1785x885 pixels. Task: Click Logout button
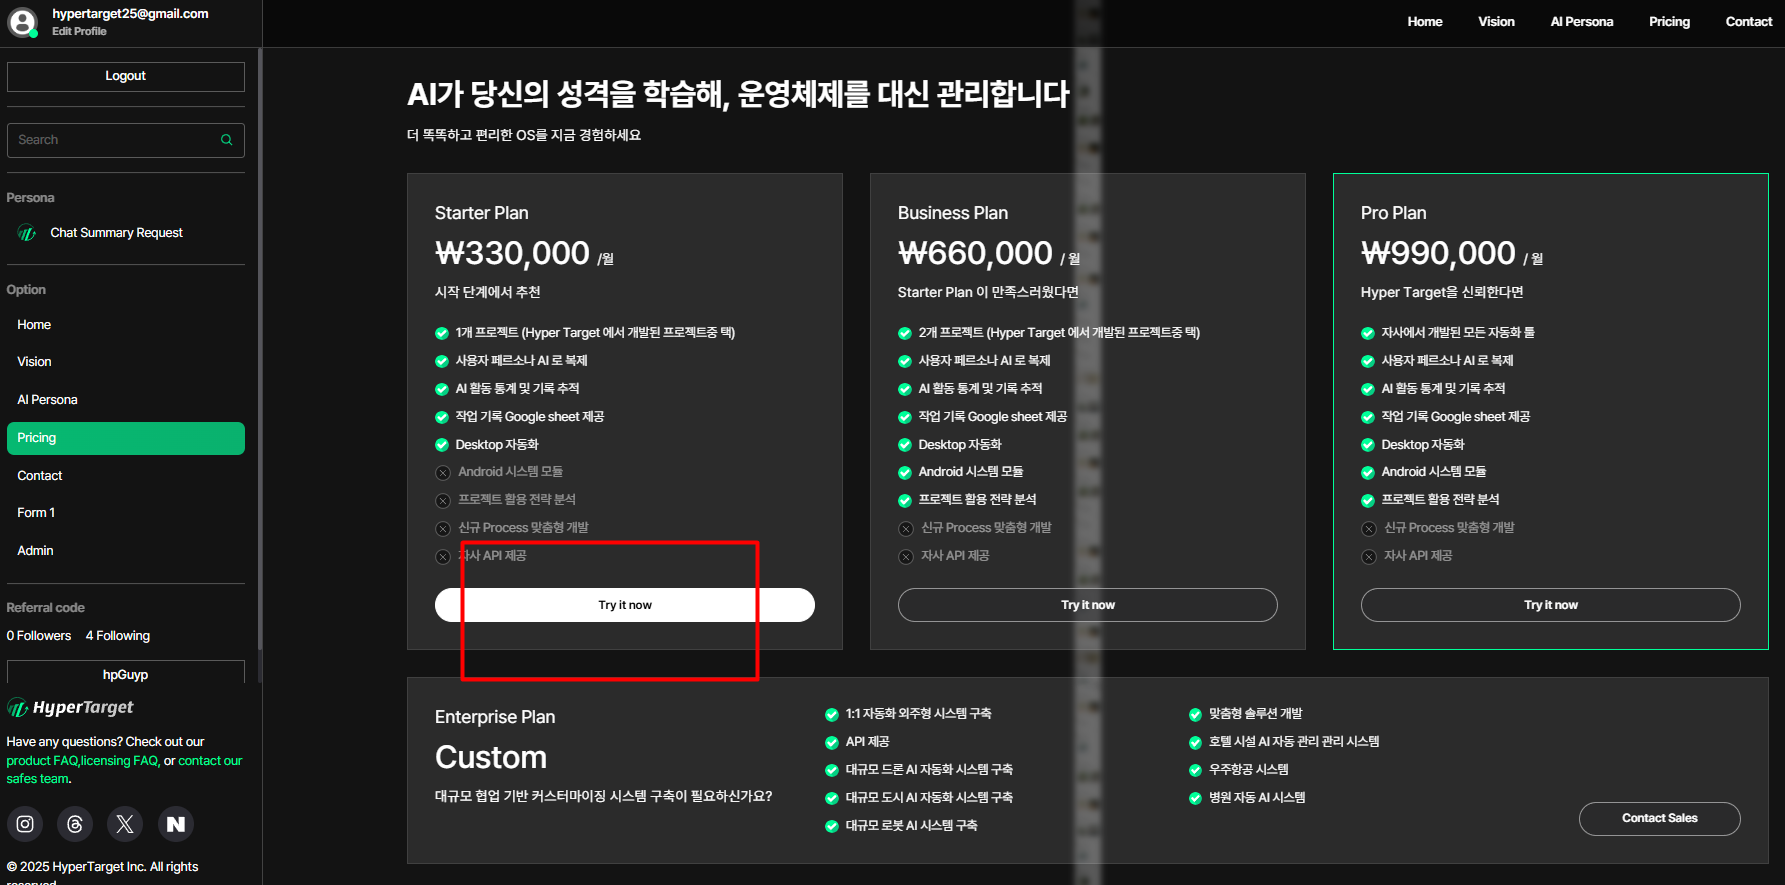[126, 76]
